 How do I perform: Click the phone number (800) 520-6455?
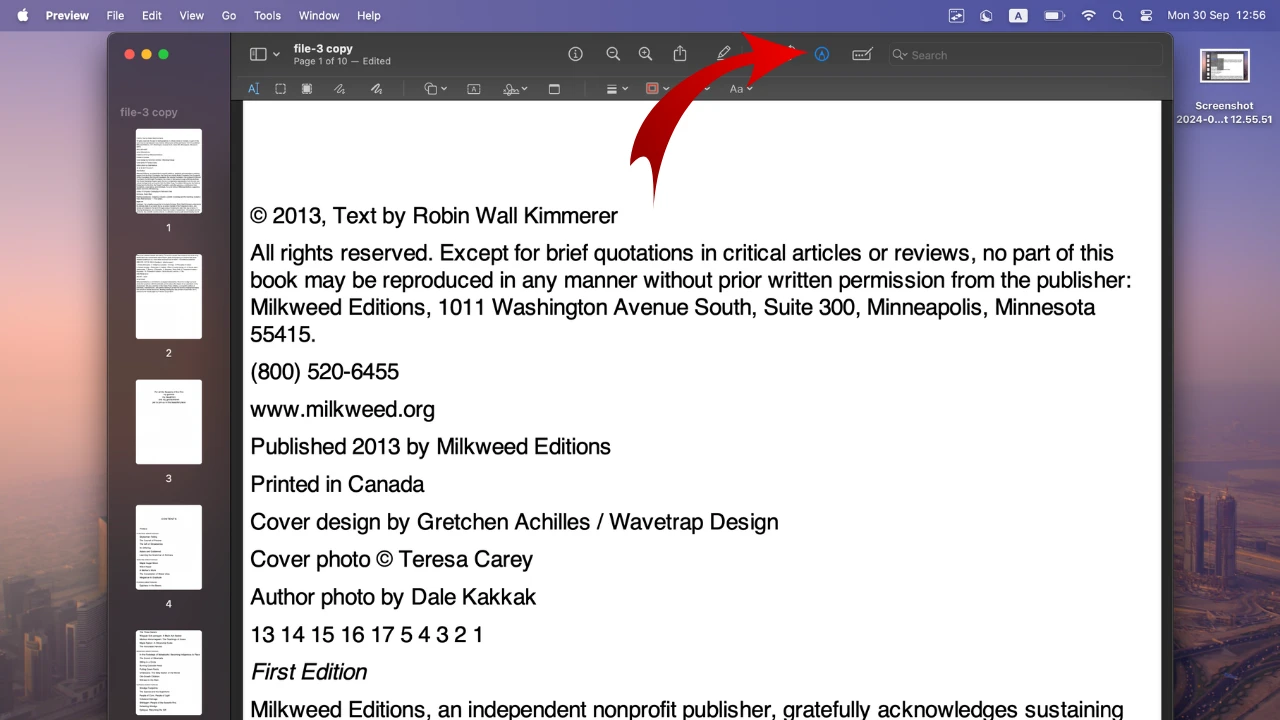325,372
